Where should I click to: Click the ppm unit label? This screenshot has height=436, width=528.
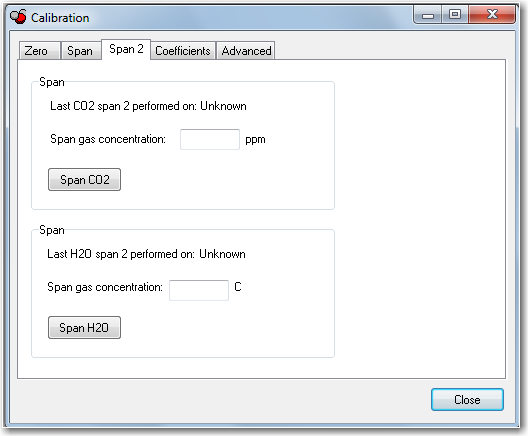pyautogui.click(x=255, y=140)
